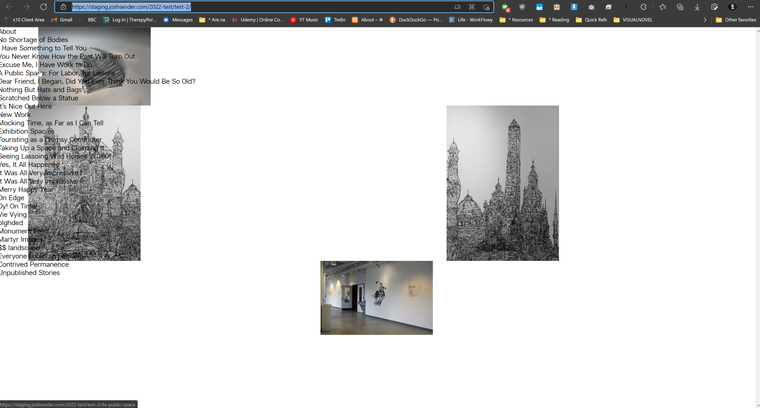Open the About link
760x408 pixels.
8,31
